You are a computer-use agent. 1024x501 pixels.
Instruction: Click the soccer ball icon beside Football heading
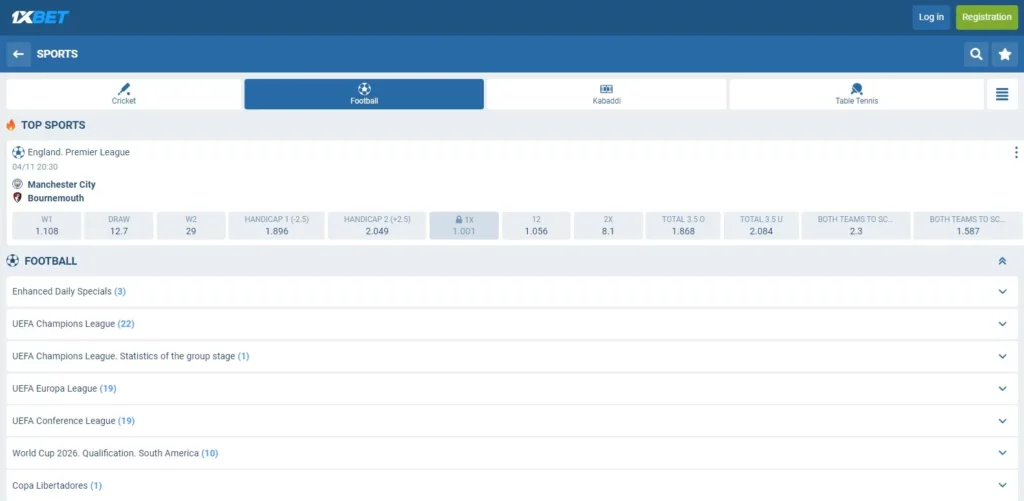(12, 261)
